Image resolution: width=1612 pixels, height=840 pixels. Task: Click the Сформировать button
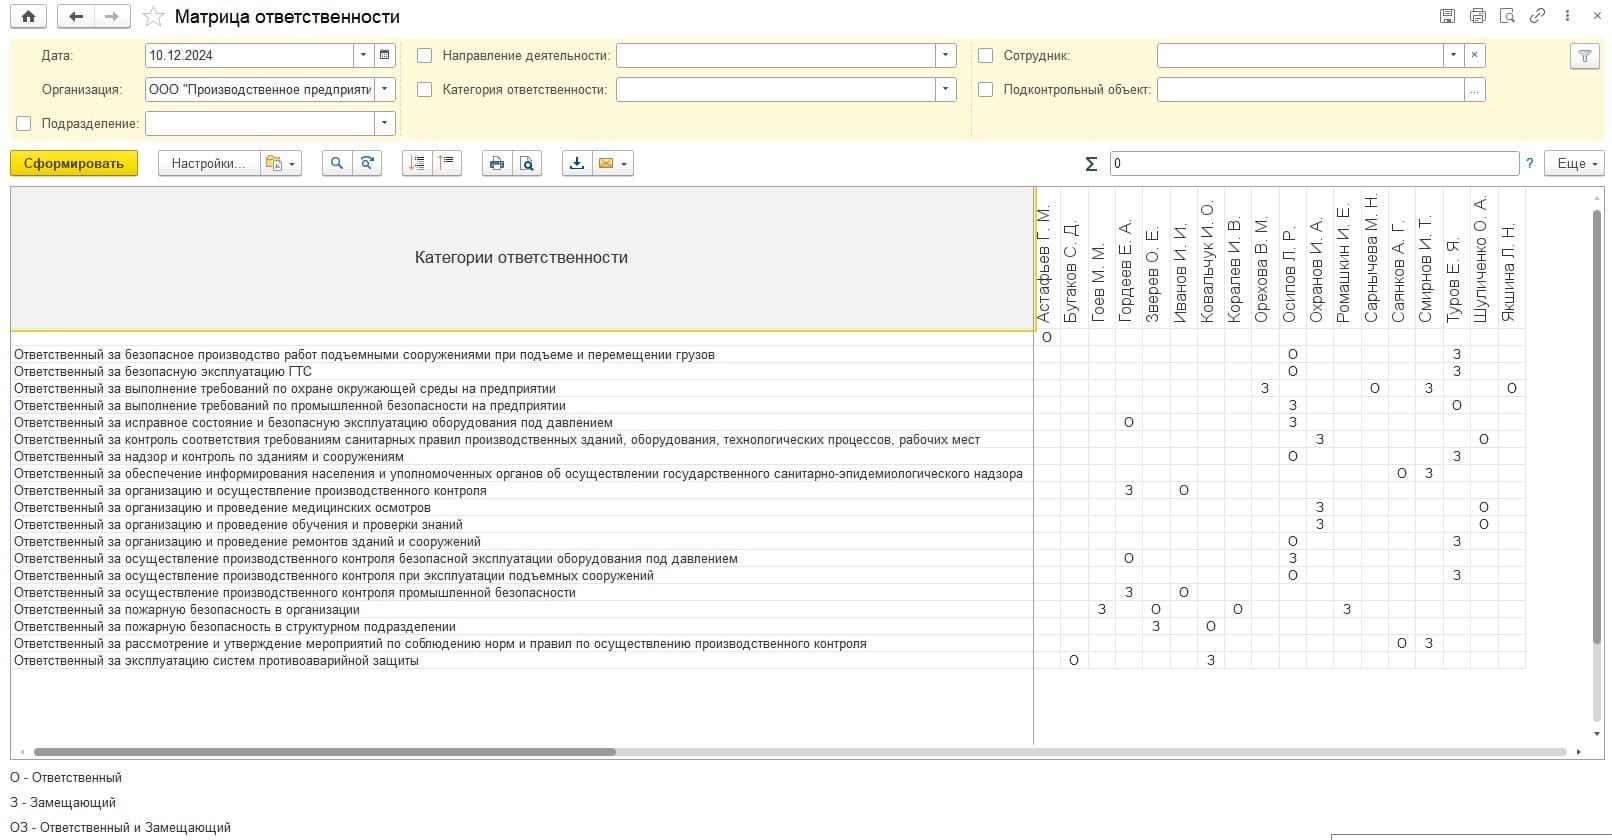click(x=73, y=163)
